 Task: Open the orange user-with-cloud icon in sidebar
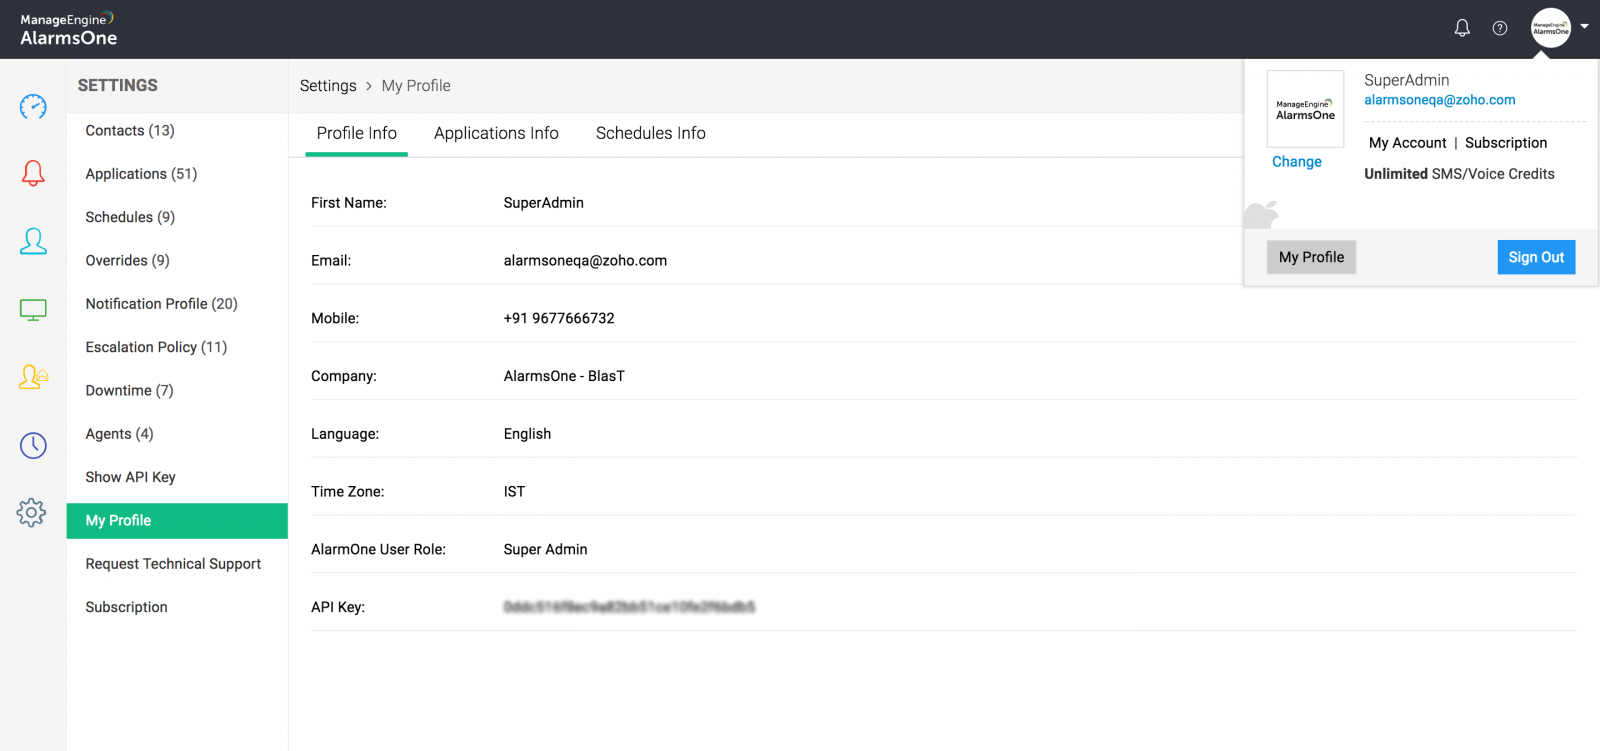click(33, 377)
